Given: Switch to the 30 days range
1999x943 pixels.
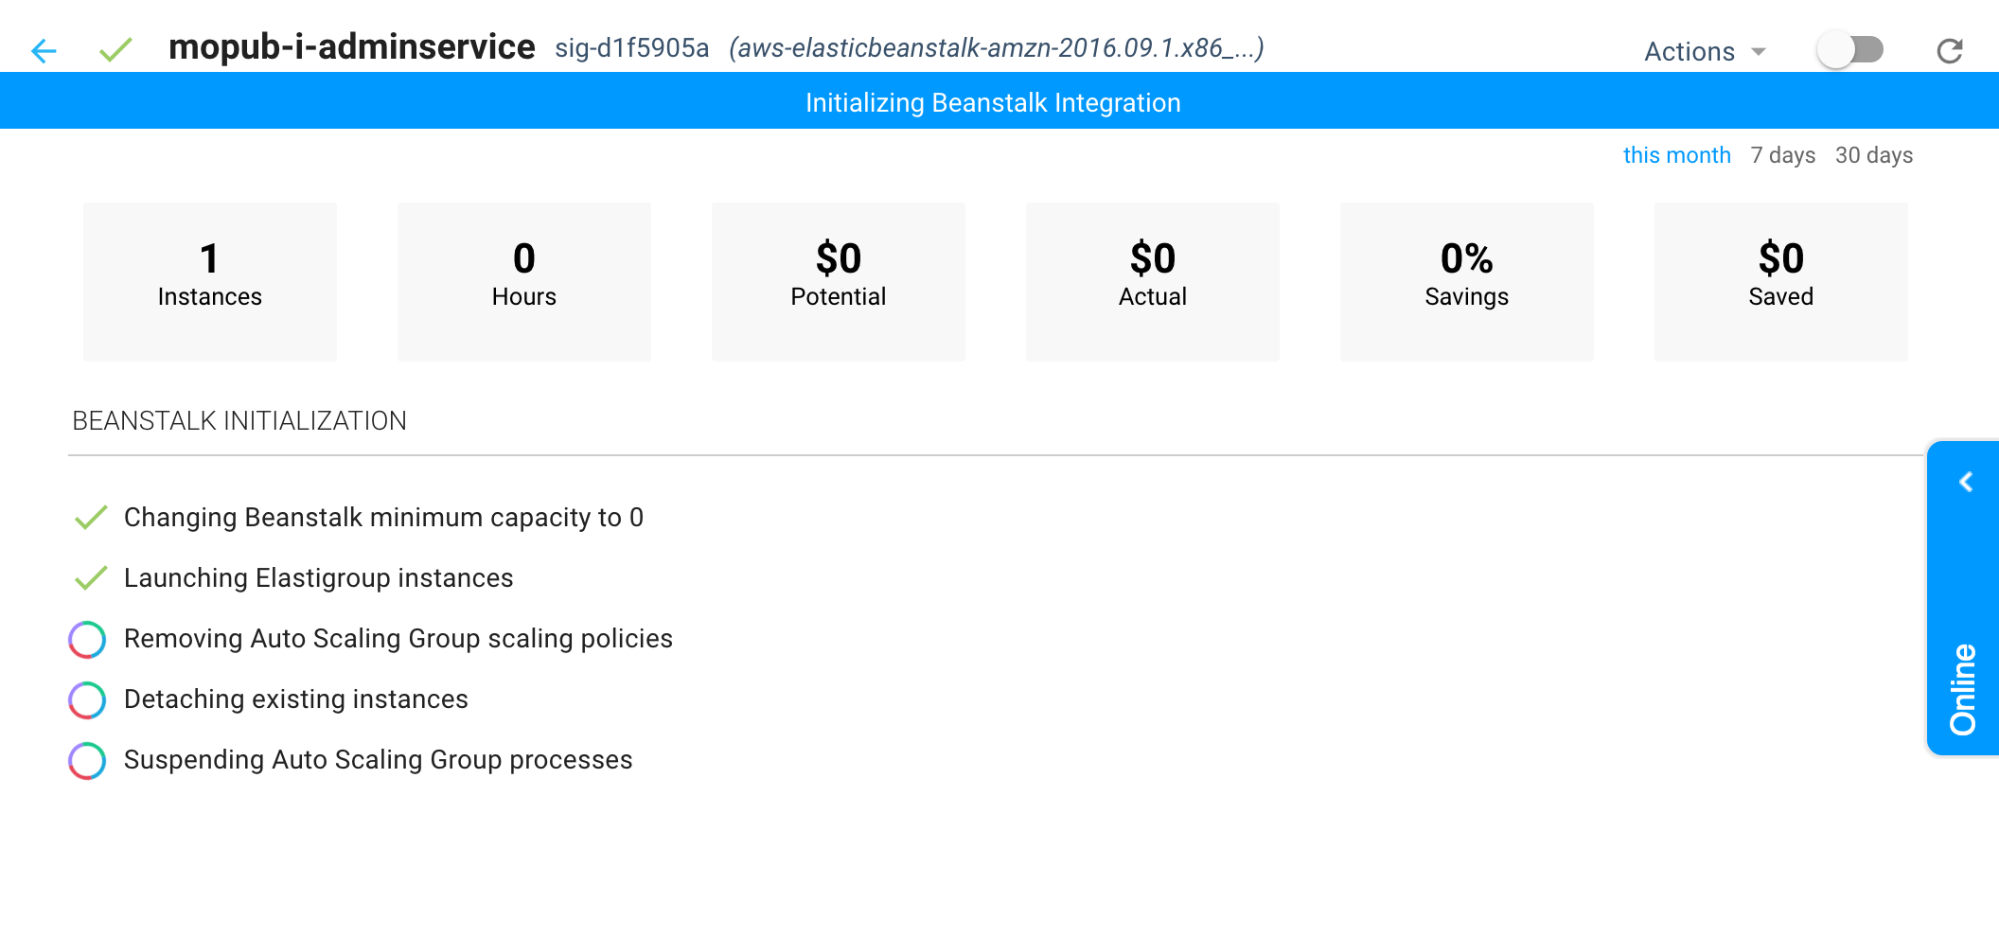Looking at the screenshot, I should pos(1873,155).
